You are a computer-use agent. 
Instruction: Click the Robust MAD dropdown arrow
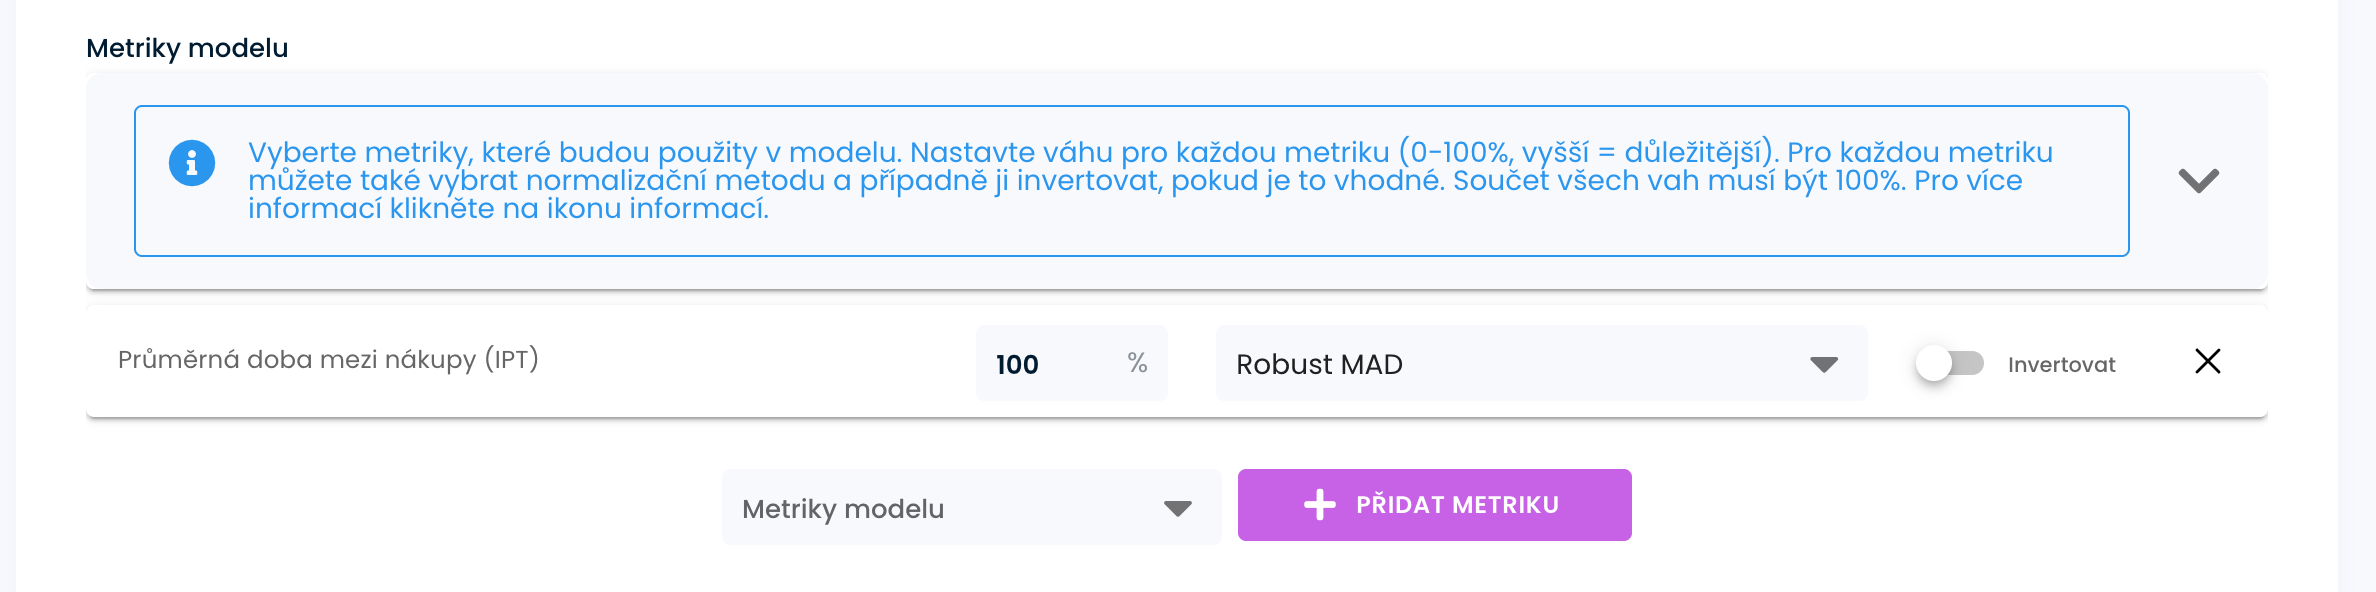point(1824,364)
